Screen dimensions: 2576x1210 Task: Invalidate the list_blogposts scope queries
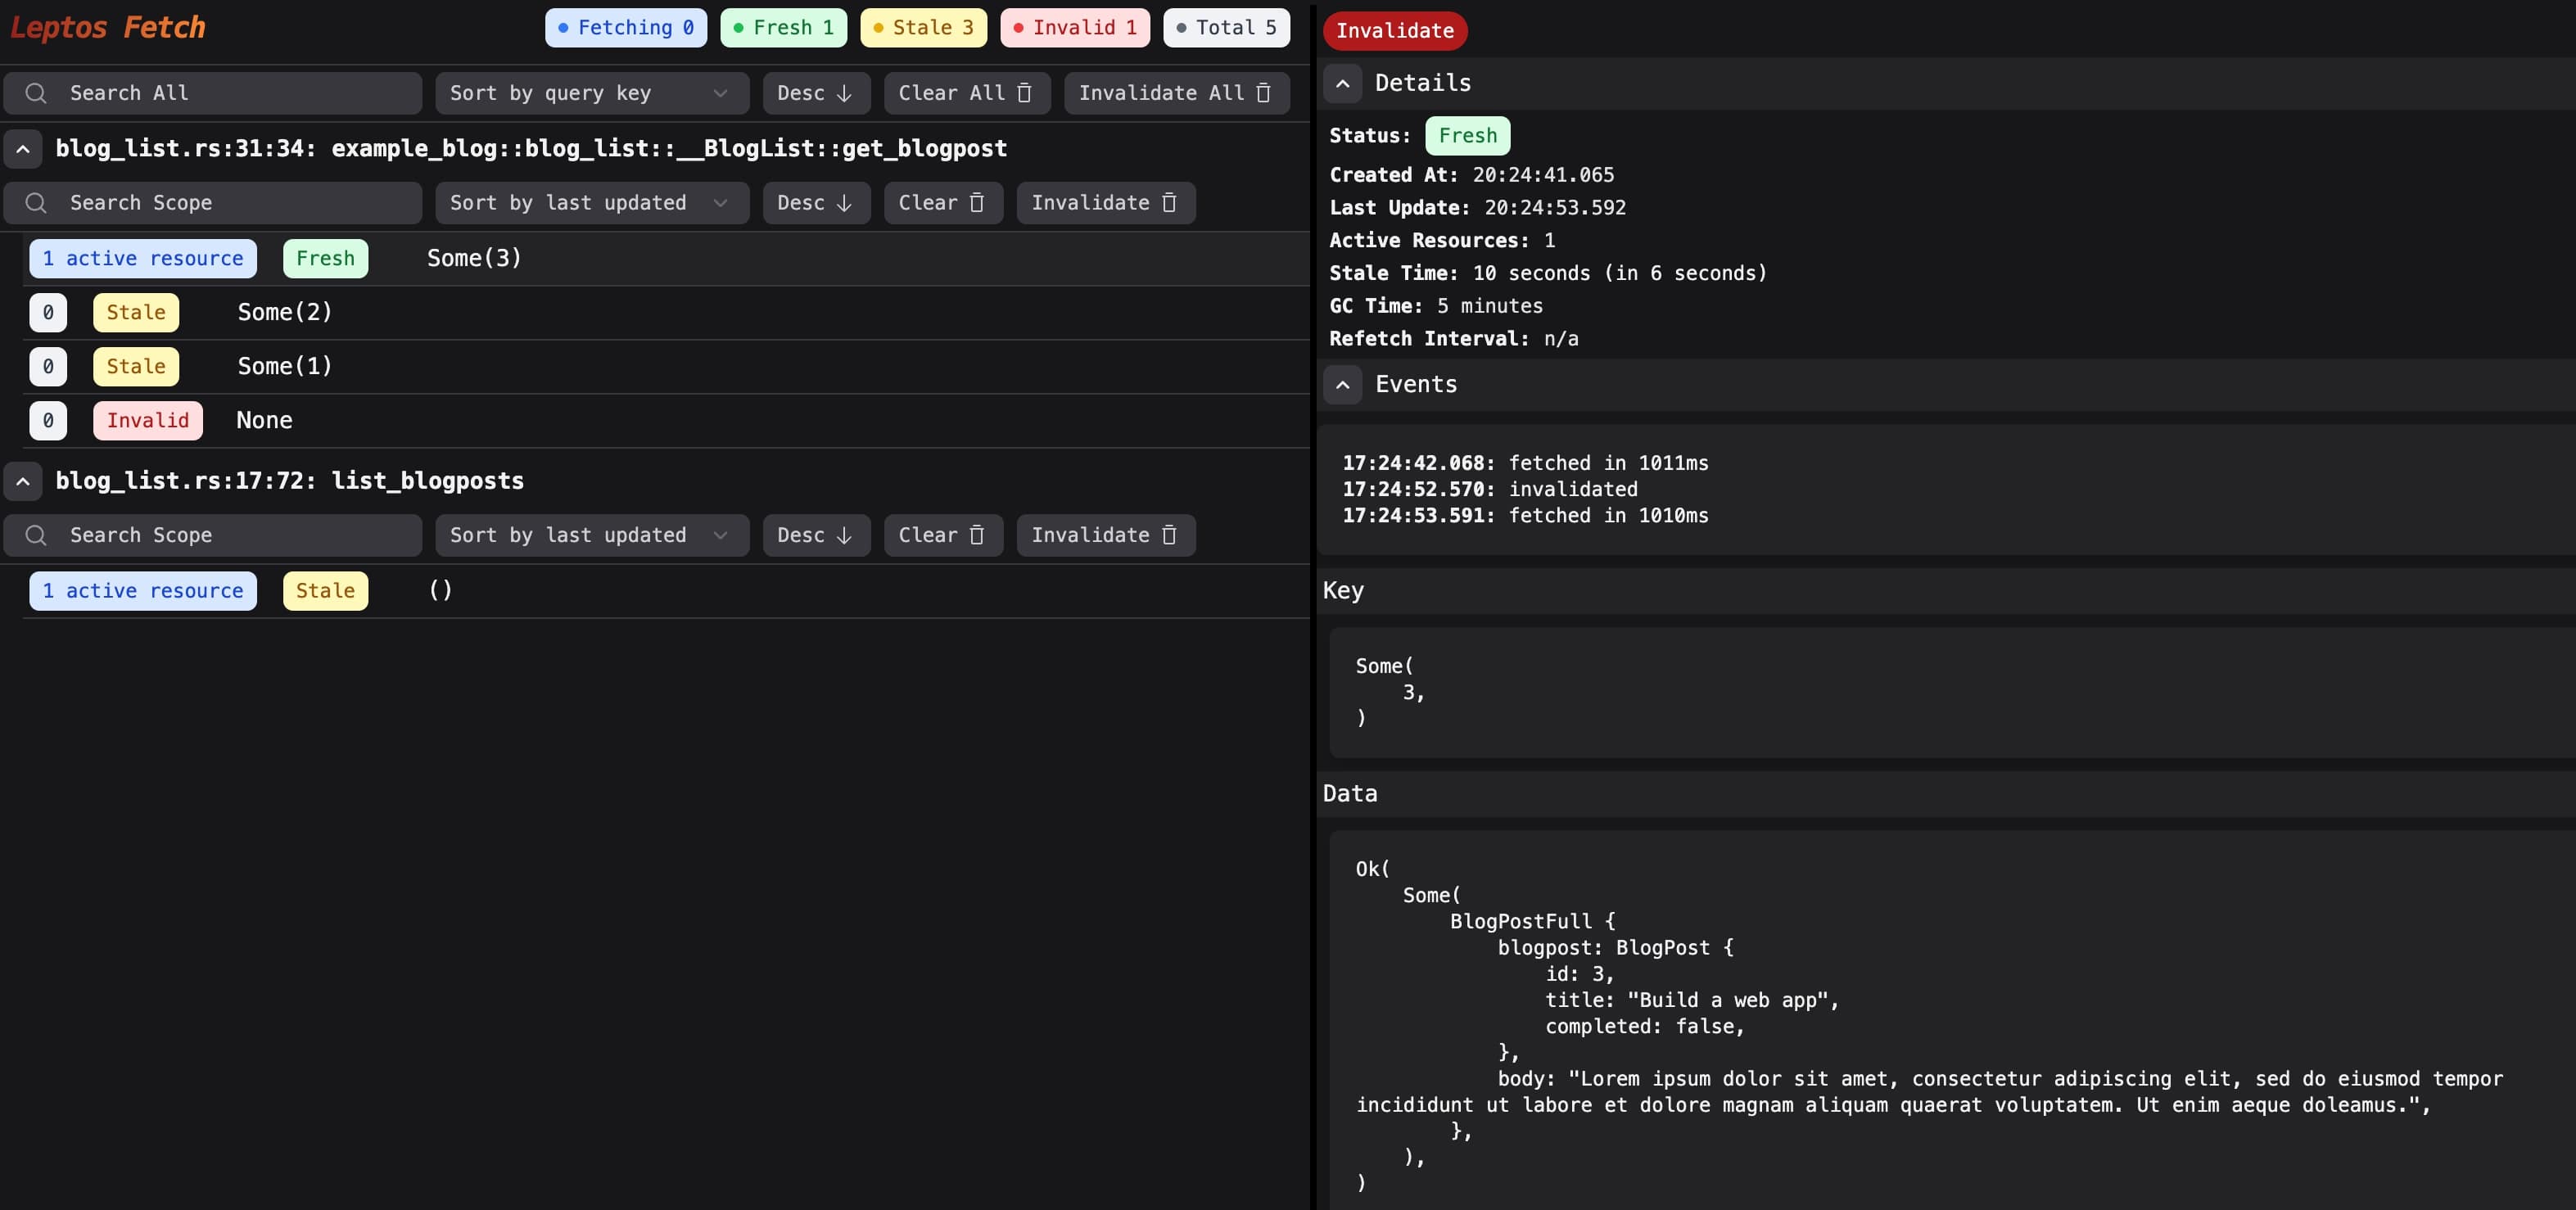pyautogui.click(x=1104, y=535)
